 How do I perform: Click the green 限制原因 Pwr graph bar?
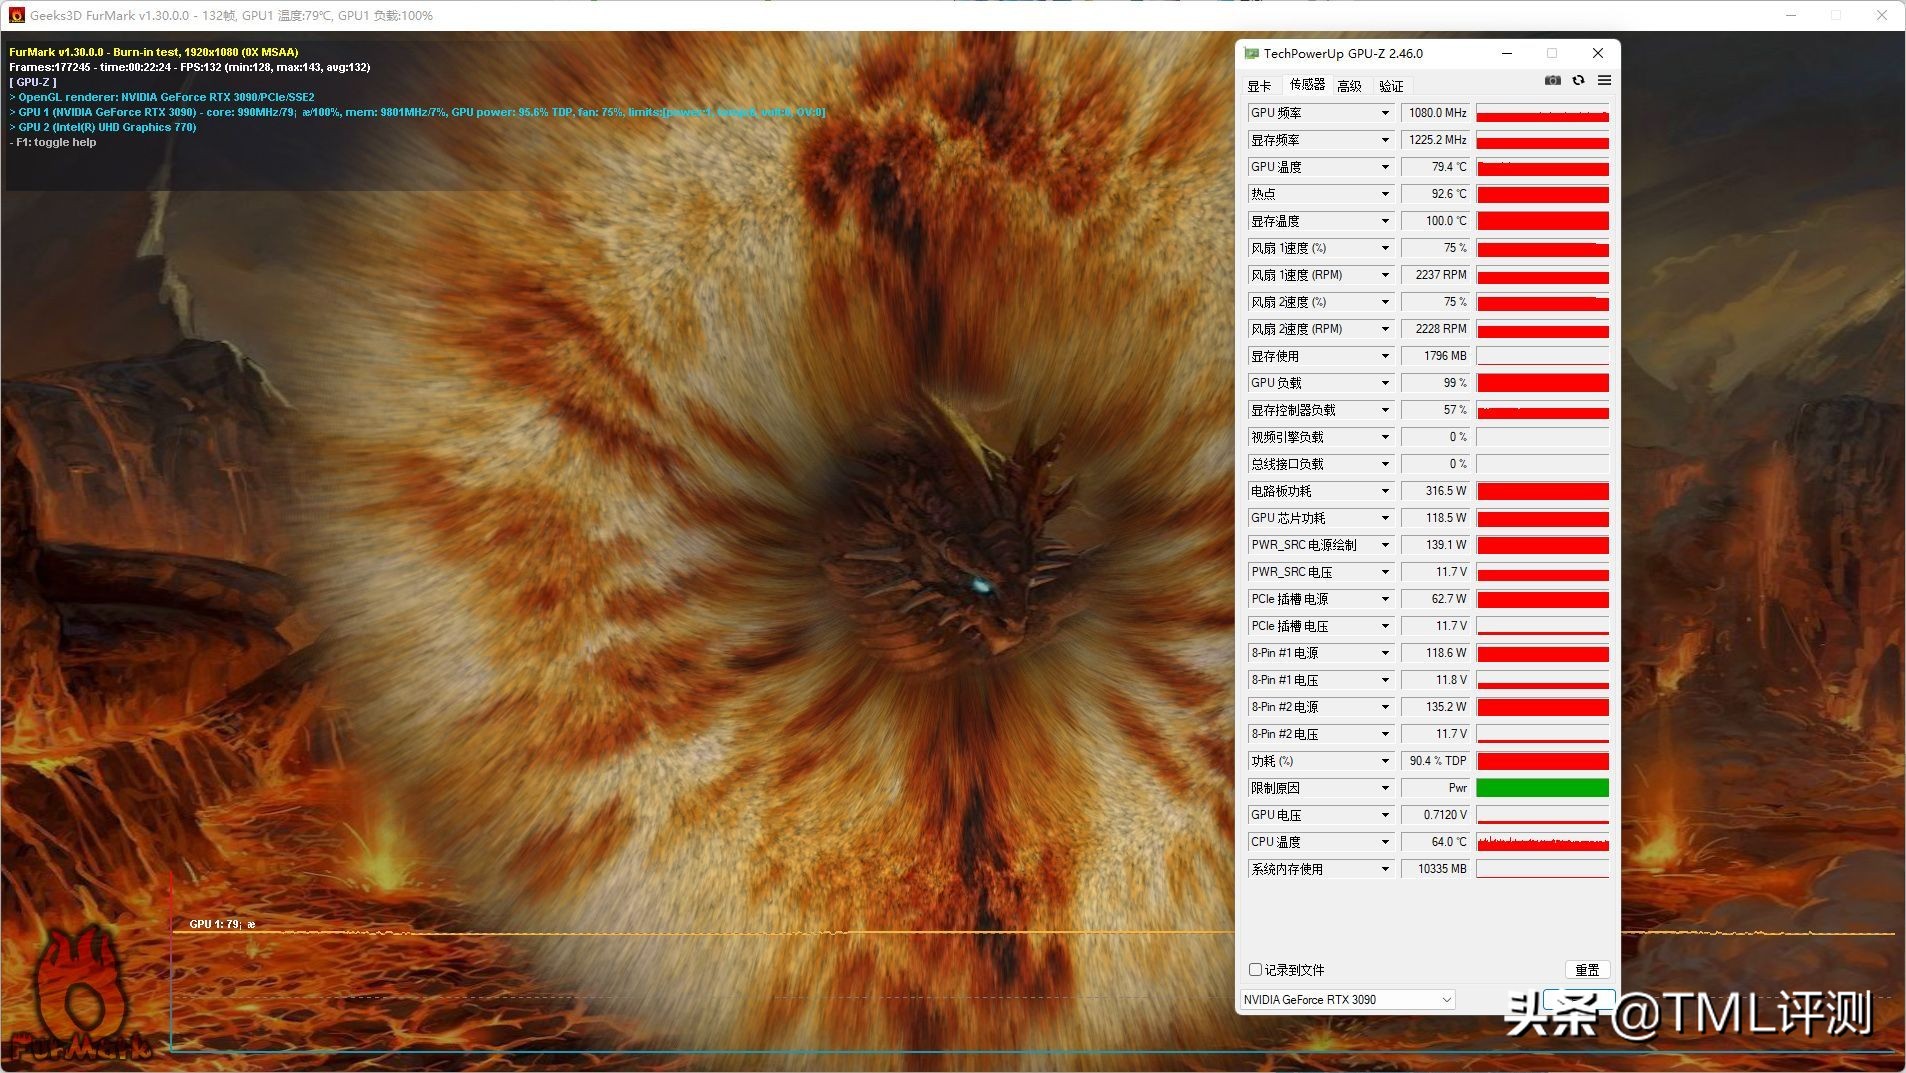[x=1543, y=788]
